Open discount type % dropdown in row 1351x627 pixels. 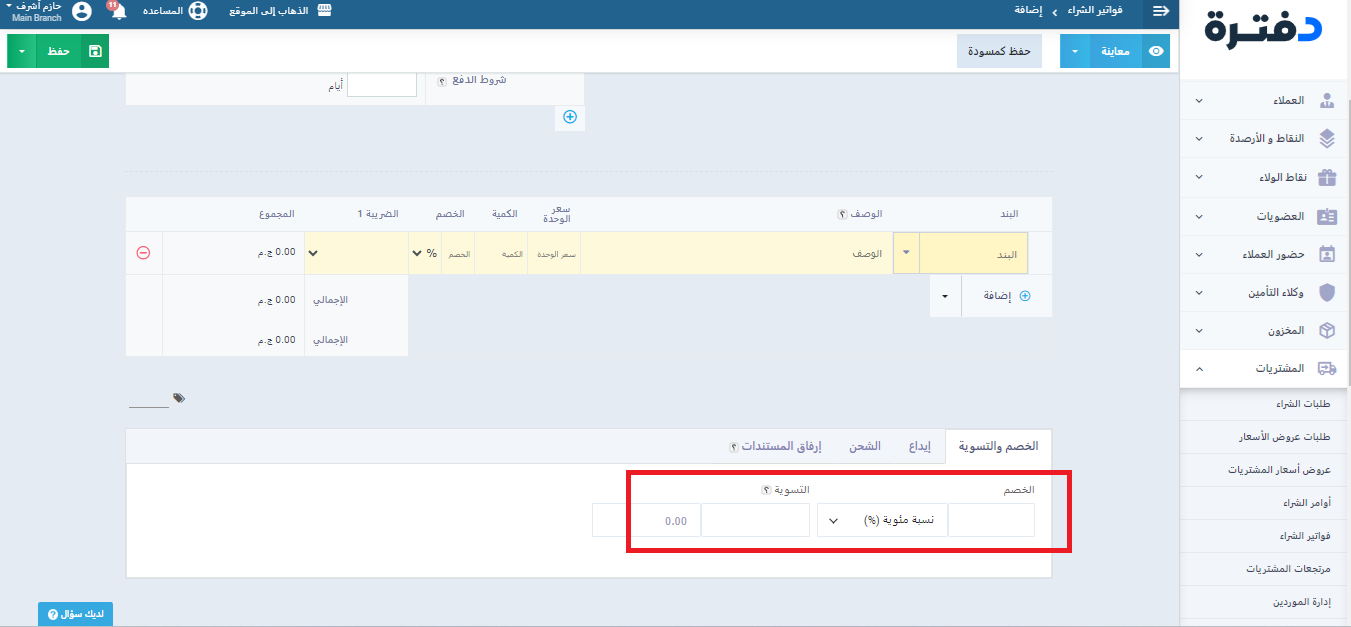pyautogui.click(x=425, y=253)
